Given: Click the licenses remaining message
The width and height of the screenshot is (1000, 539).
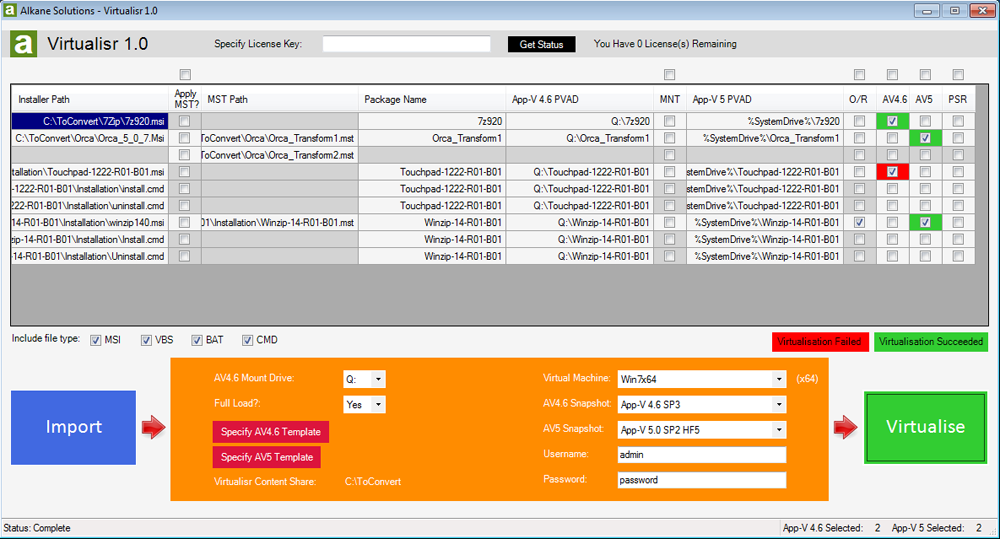Looking at the screenshot, I should 665,44.
